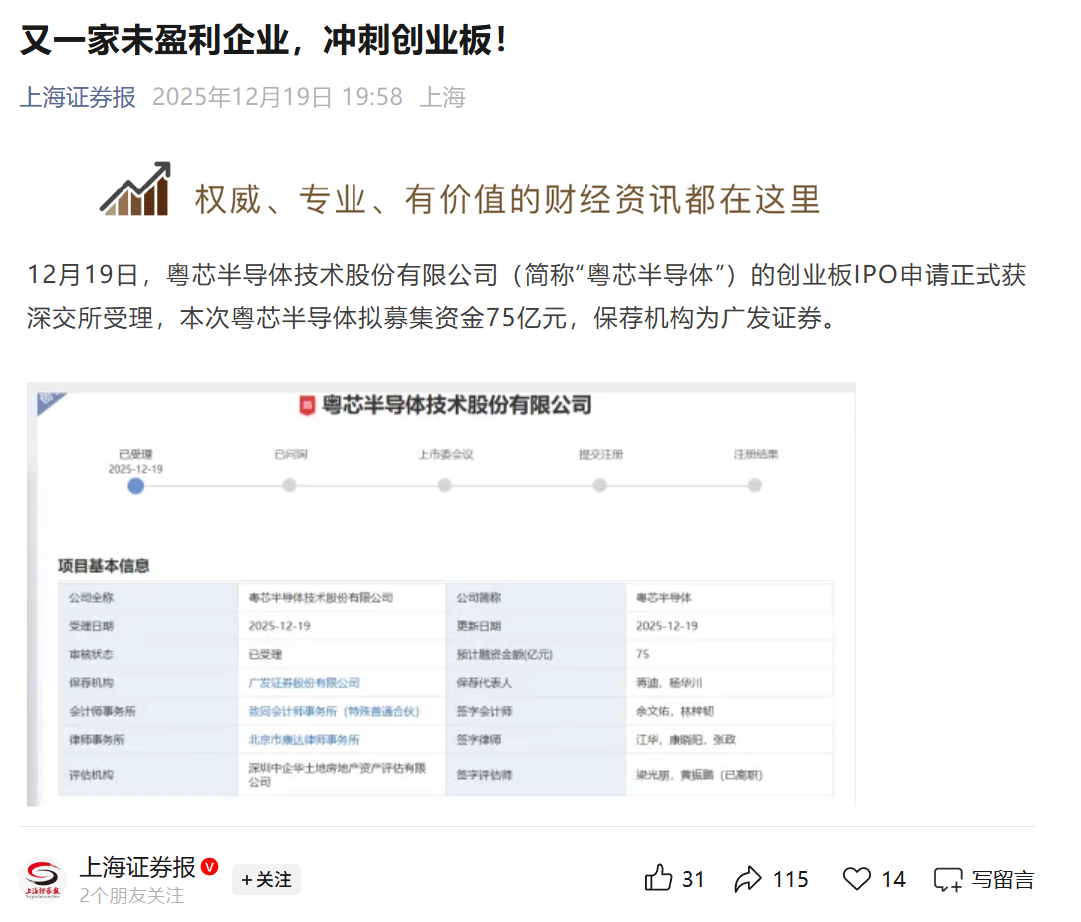Viewport: 1081px width, 922px height.
Task: Click the 律师事务所 table label
Action: click(97, 739)
